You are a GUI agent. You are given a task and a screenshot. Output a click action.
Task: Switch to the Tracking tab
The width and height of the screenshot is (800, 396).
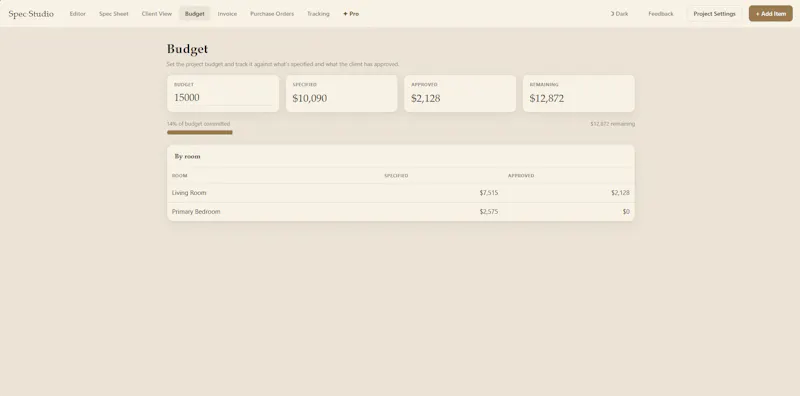click(x=318, y=14)
